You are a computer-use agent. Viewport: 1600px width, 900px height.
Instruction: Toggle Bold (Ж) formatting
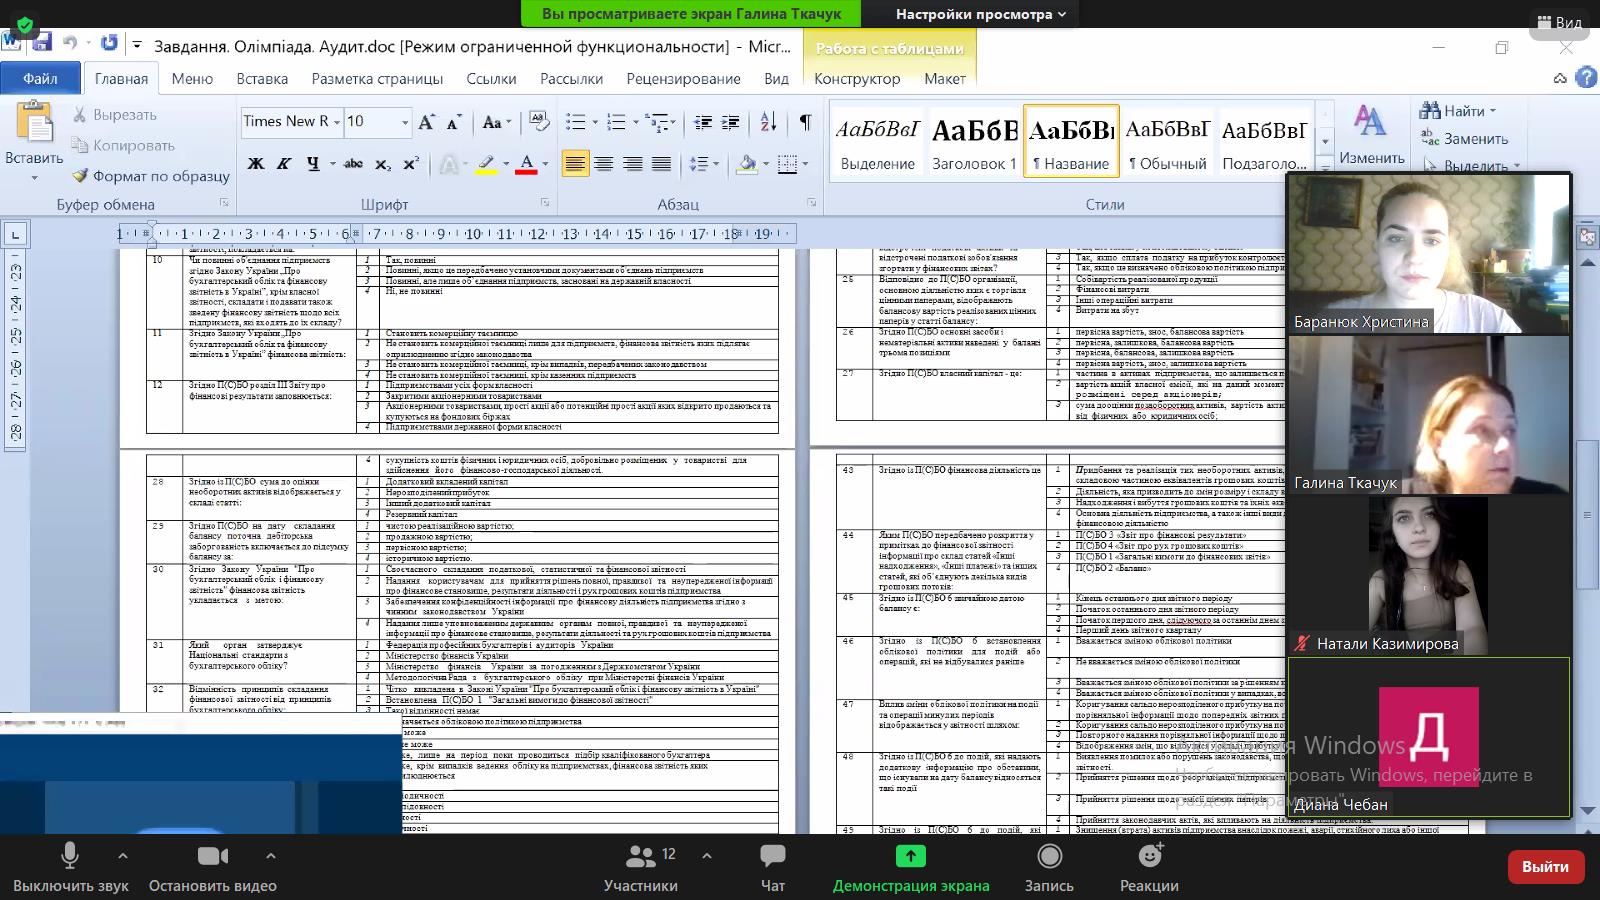click(256, 163)
